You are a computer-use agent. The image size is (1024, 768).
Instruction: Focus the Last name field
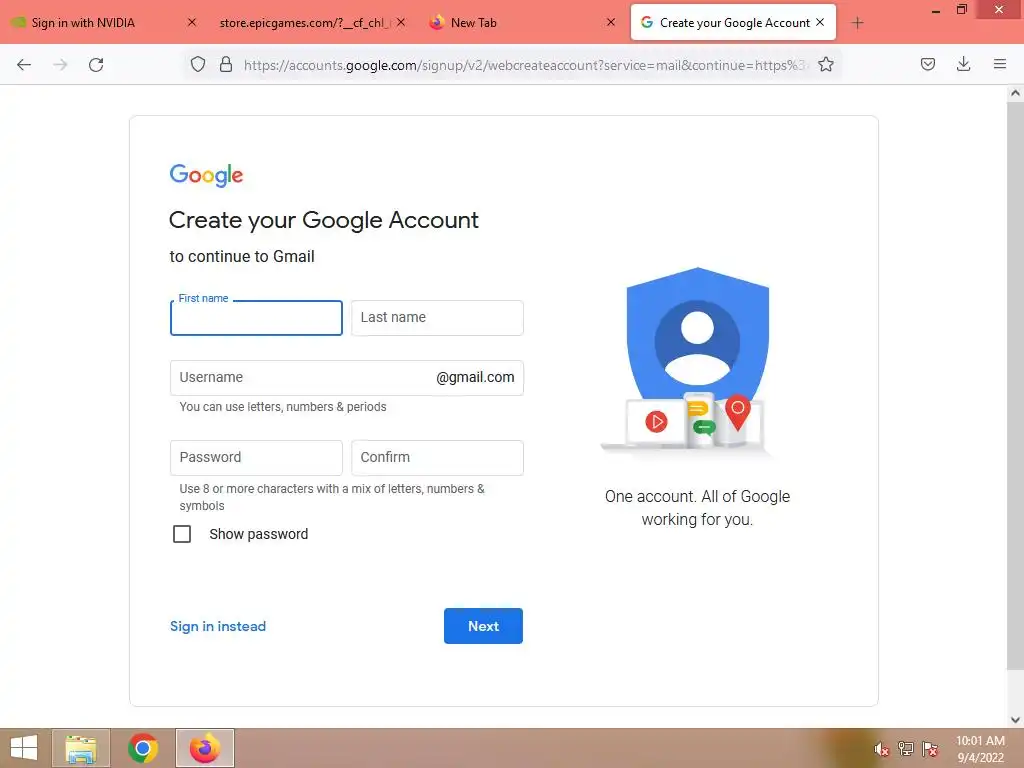coord(437,318)
